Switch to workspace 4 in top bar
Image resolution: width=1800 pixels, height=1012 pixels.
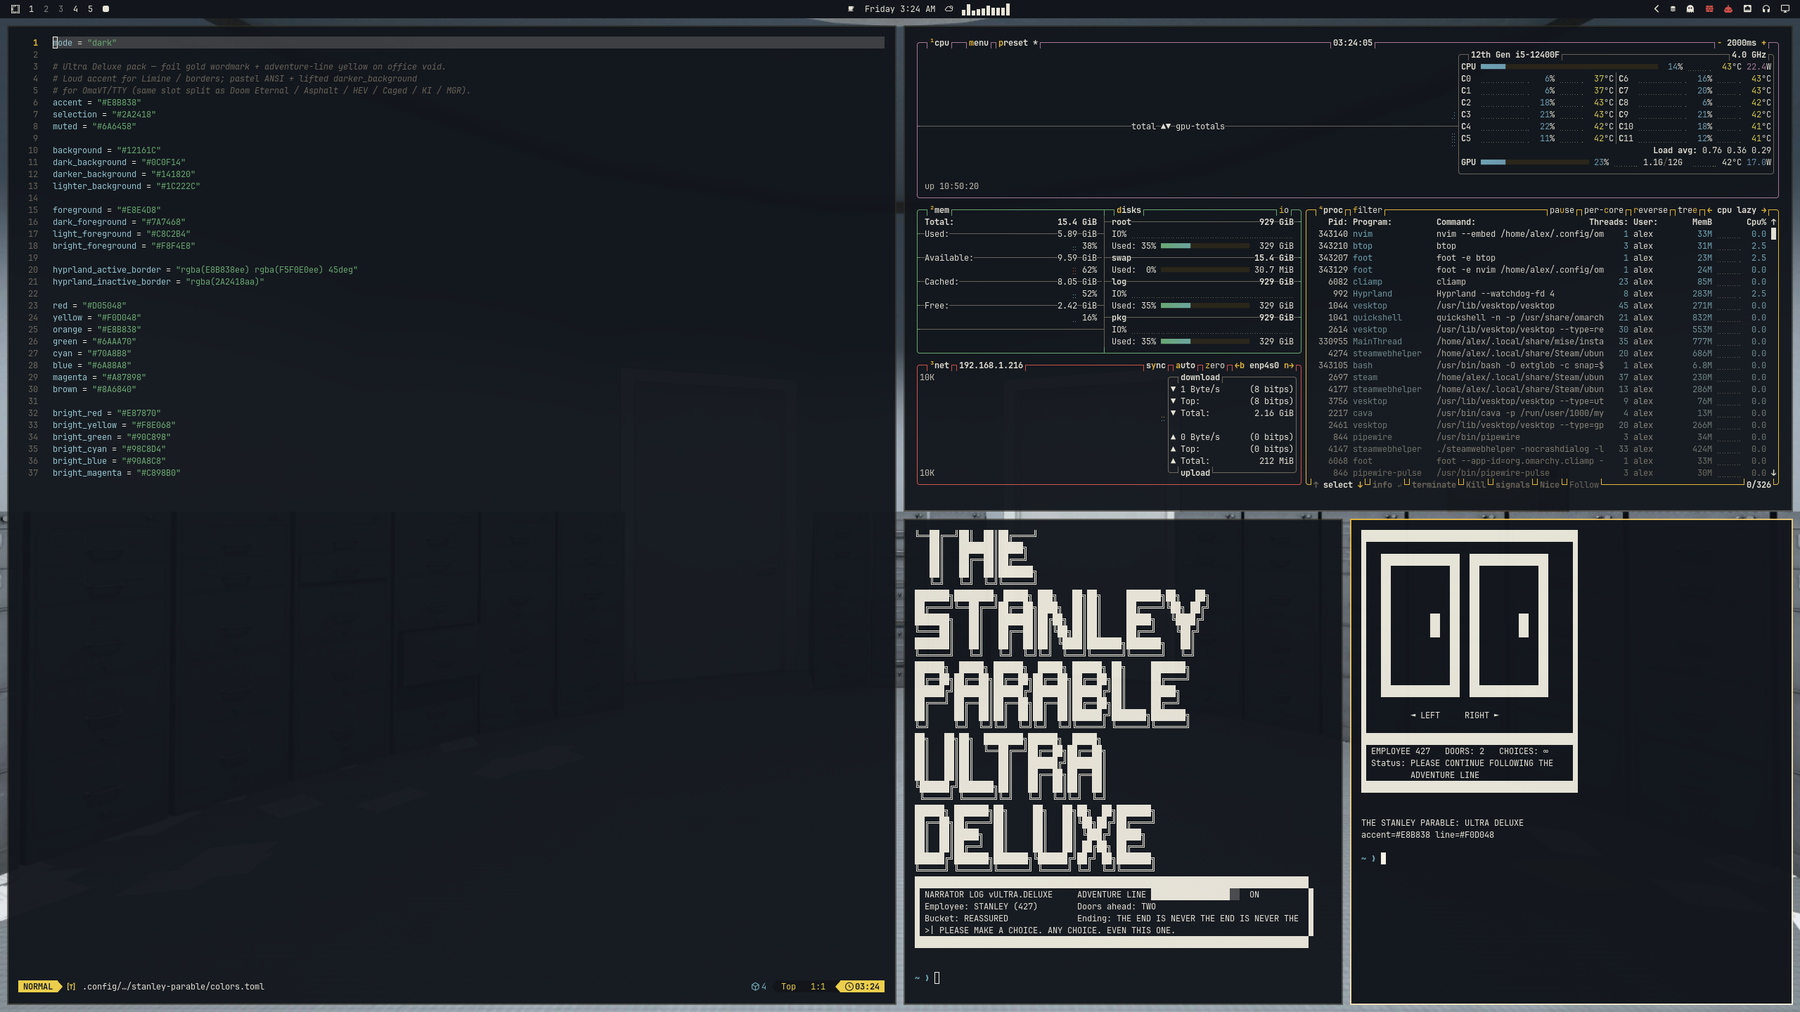coord(75,9)
